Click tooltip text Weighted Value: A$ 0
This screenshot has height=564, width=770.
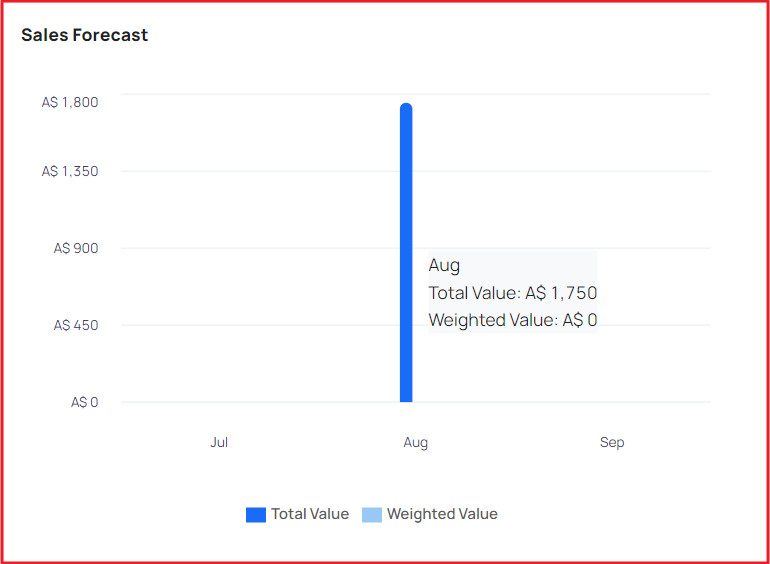[513, 320]
